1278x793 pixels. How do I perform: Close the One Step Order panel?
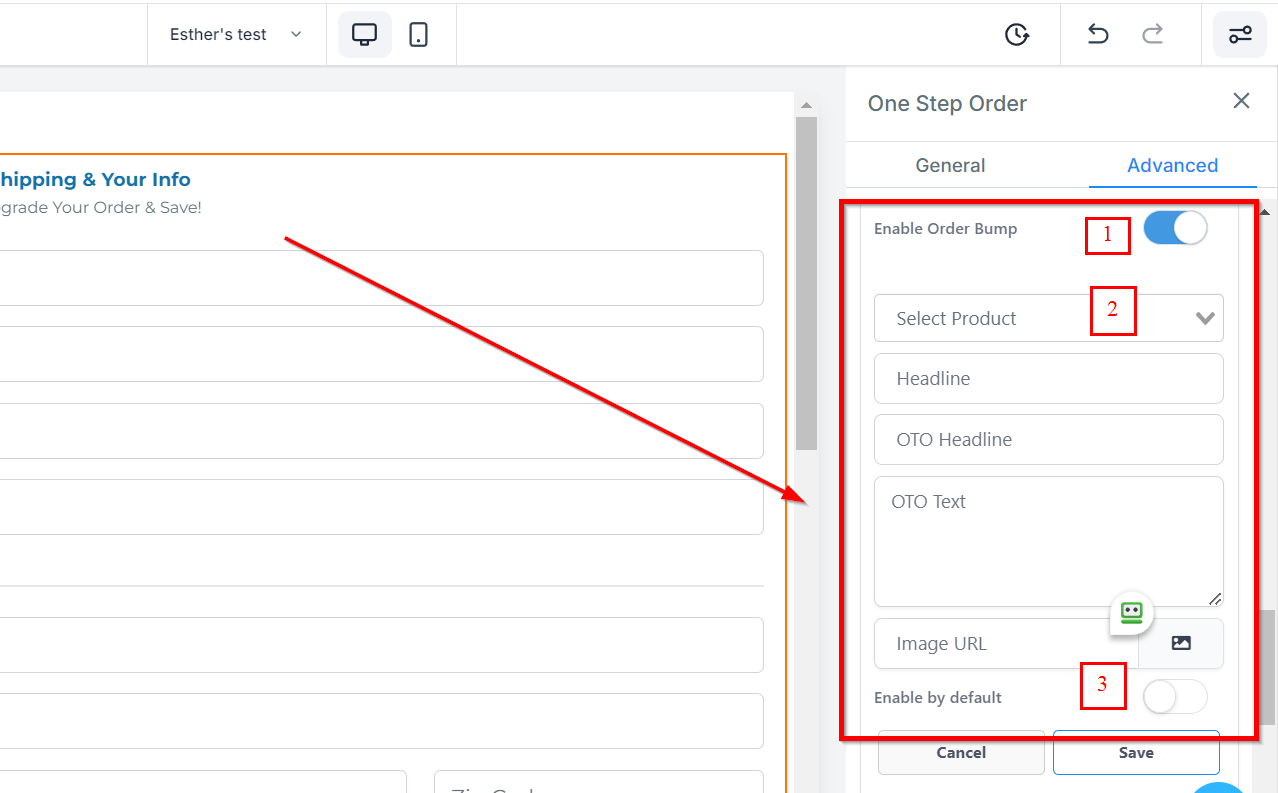coord(1241,101)
